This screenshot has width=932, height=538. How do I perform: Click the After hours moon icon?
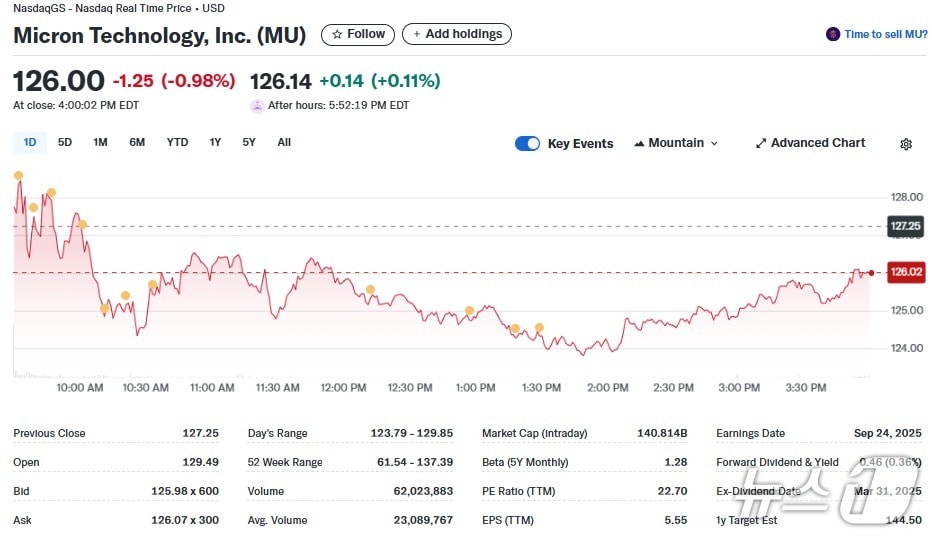(257, 106)
